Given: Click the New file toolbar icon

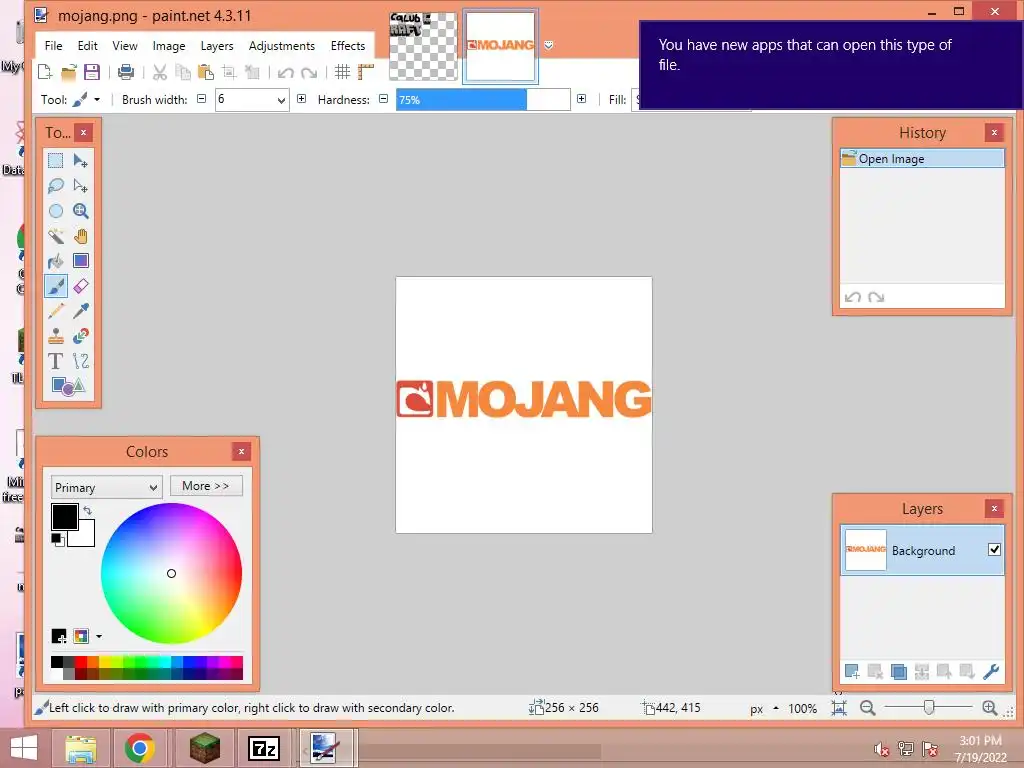Looking at the screenshot, I should [45, 72].
